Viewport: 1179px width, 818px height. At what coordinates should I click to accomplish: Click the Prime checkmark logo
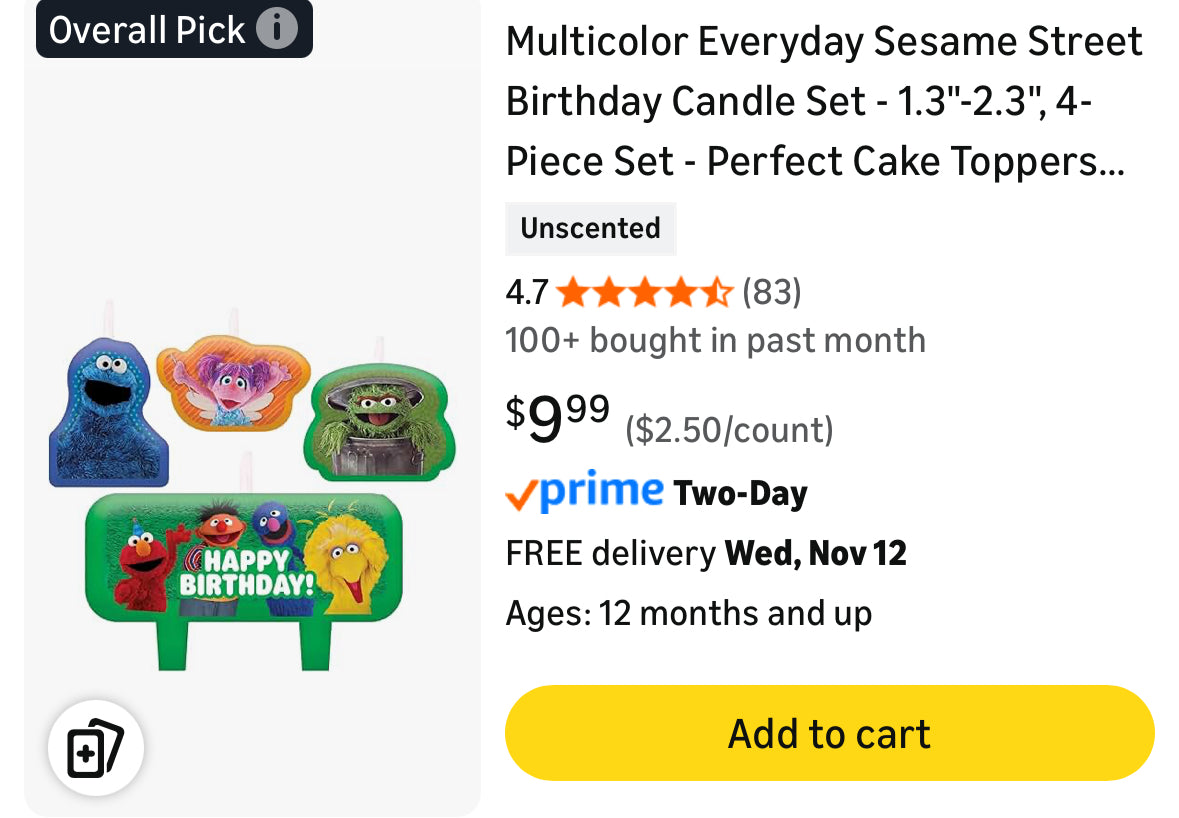pos(584,492)
